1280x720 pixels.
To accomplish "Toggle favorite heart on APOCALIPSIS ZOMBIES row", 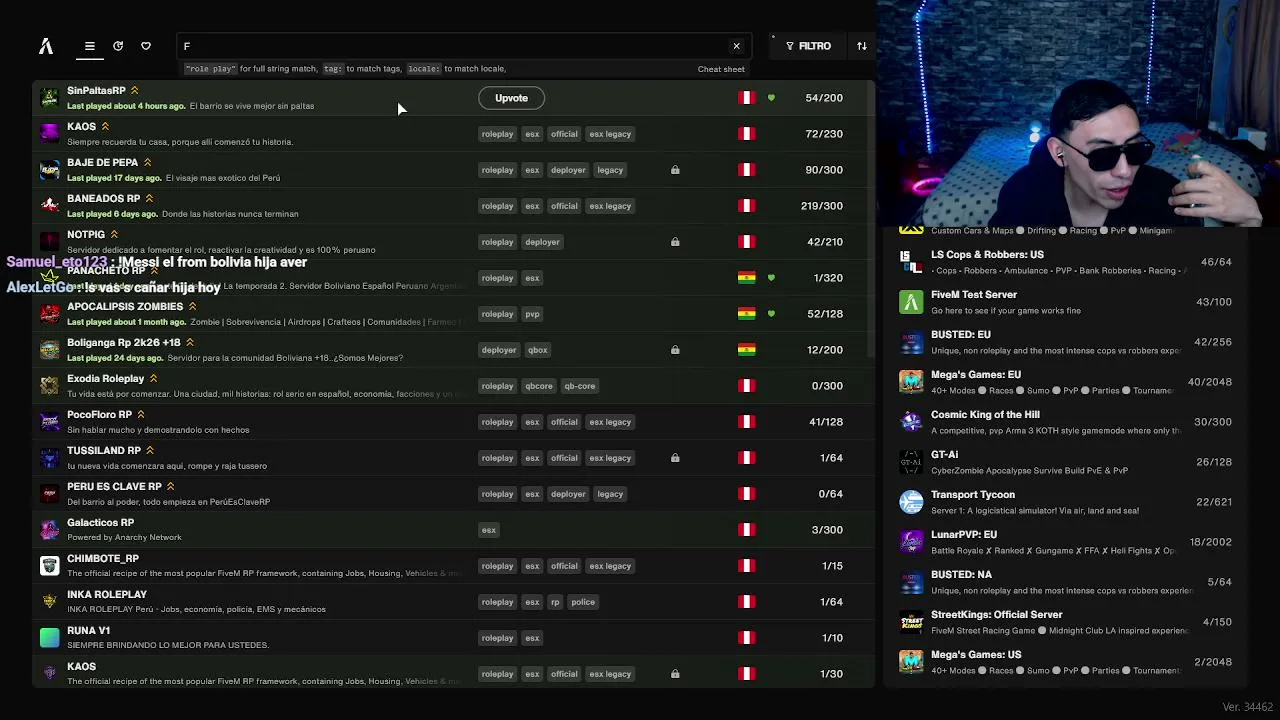I will coord(771,314).
